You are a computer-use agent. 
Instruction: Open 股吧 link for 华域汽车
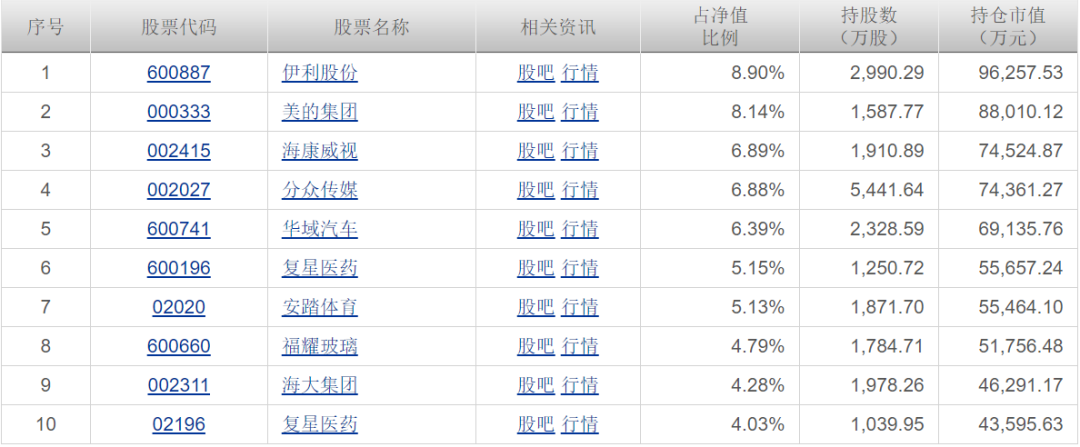[536, 229]
